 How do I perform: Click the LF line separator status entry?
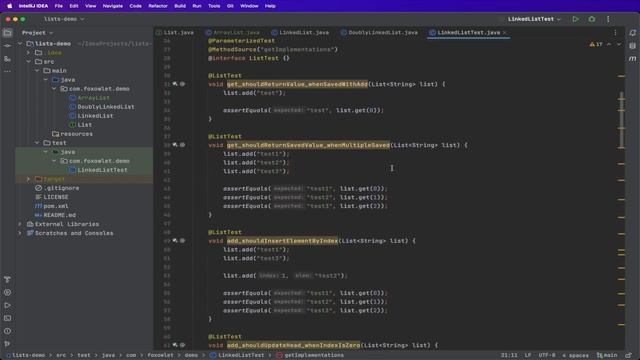[x=528, y=356]
